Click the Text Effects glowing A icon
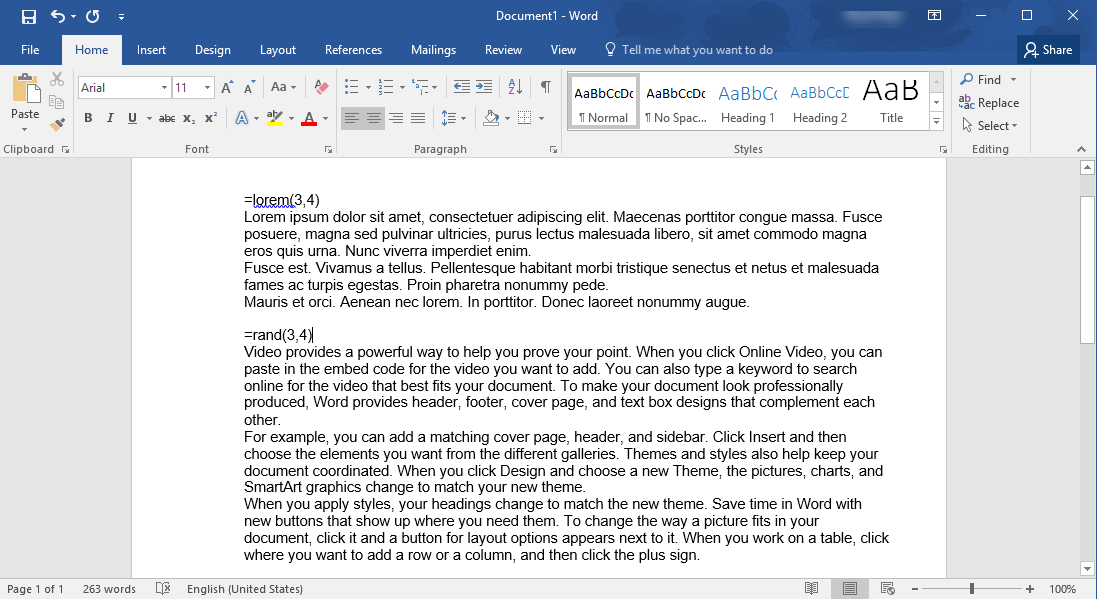 coord(241,118)
